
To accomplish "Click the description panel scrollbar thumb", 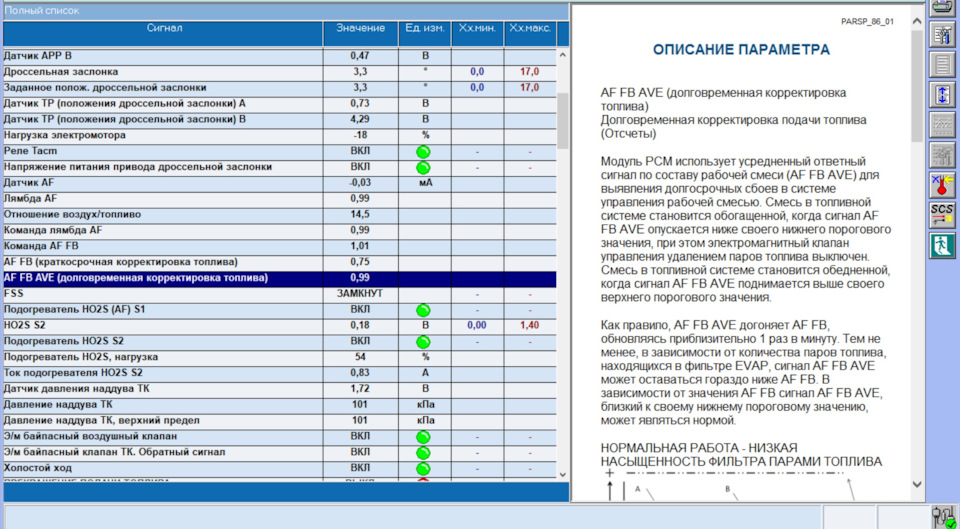I will click(917, 85).
